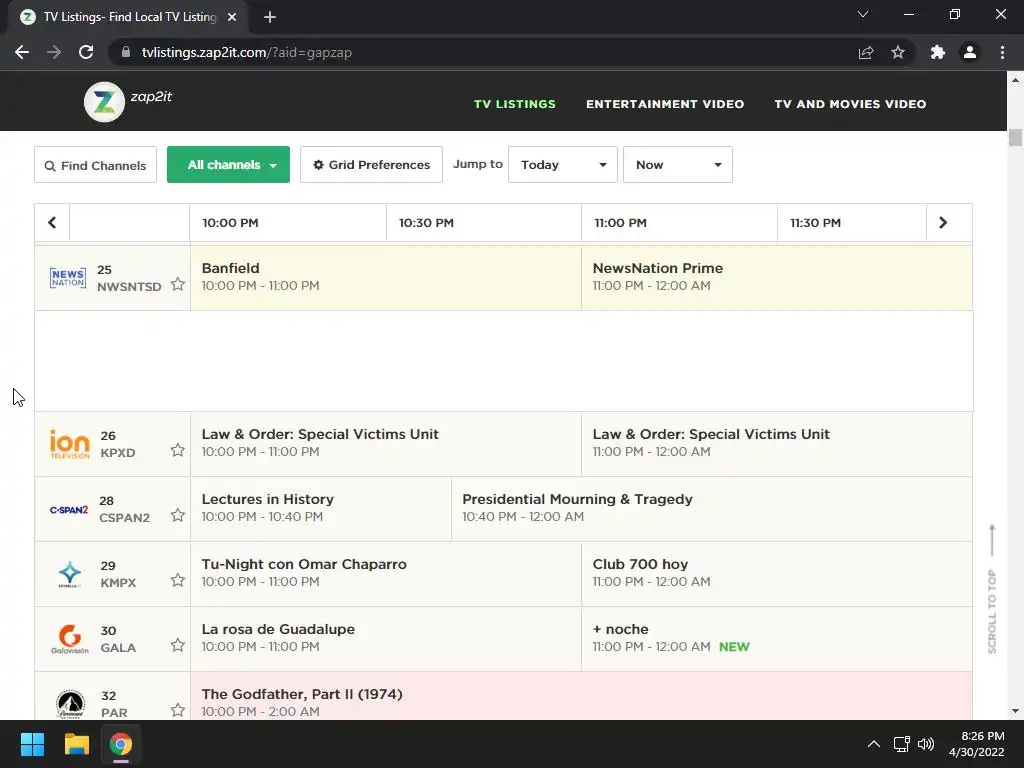Image resolution: width=1024 pixels, height=768 pixels.
Task: Click the page vertical scrollbar thumb
Action: [x=1015, y=137]
